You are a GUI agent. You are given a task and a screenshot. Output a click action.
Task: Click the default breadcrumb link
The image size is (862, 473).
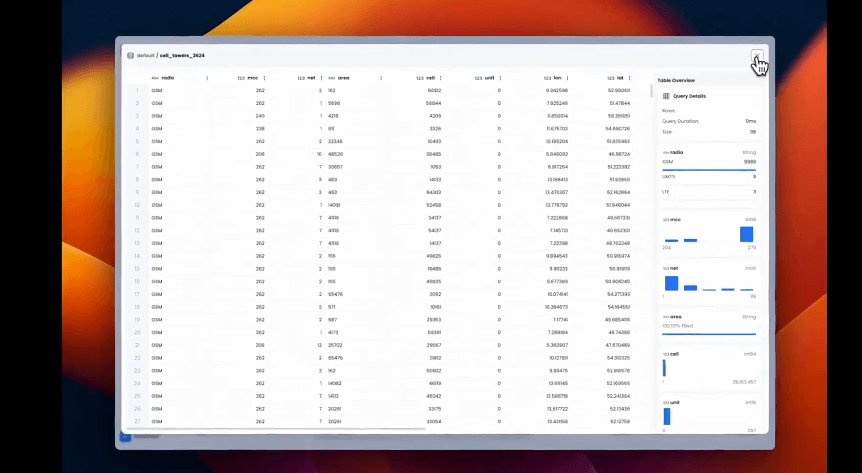(x=145, y=55)
